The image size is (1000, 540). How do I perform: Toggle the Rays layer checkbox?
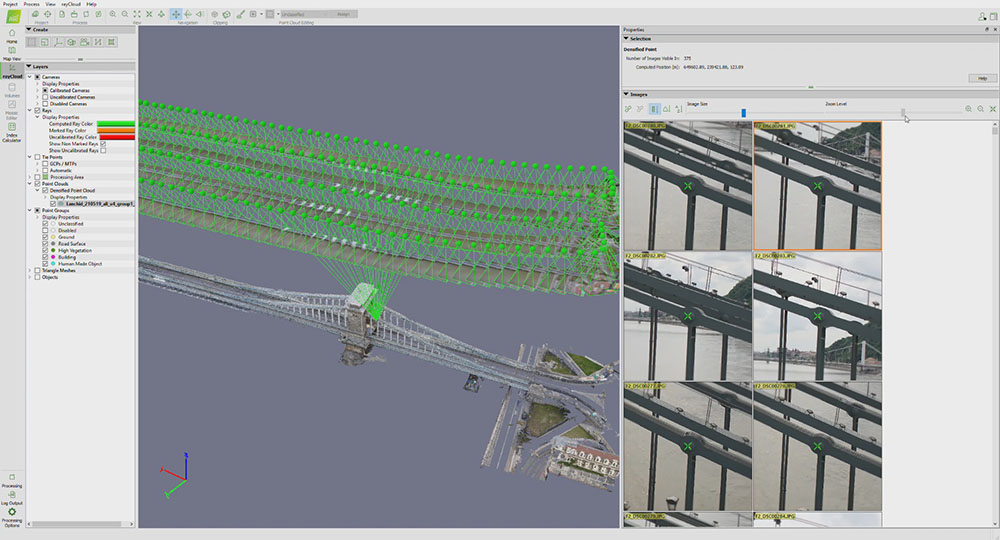(37, 110)
